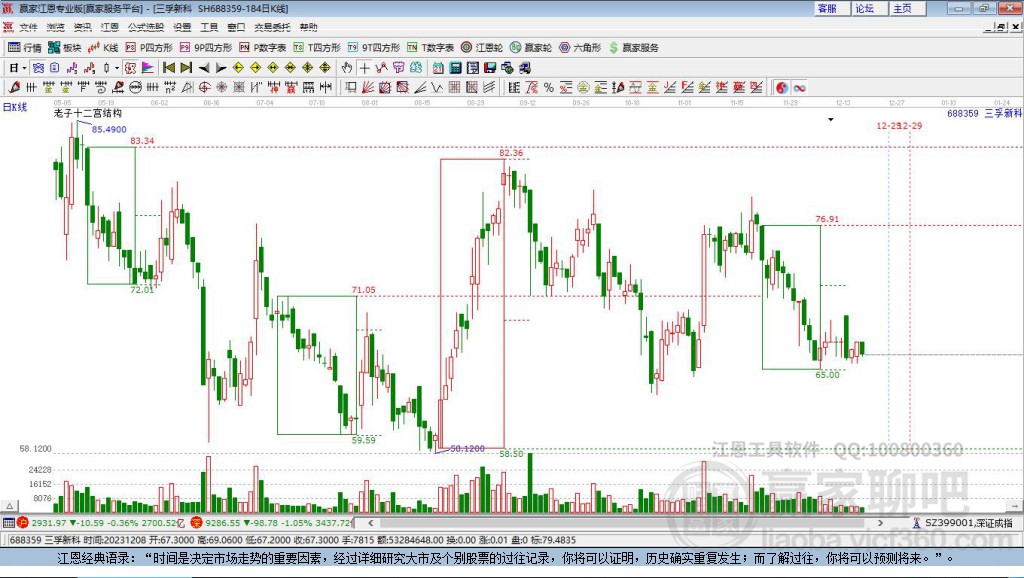Open the 设置 menu
The height and width of the screenshot is (578, 1024).
182,27
